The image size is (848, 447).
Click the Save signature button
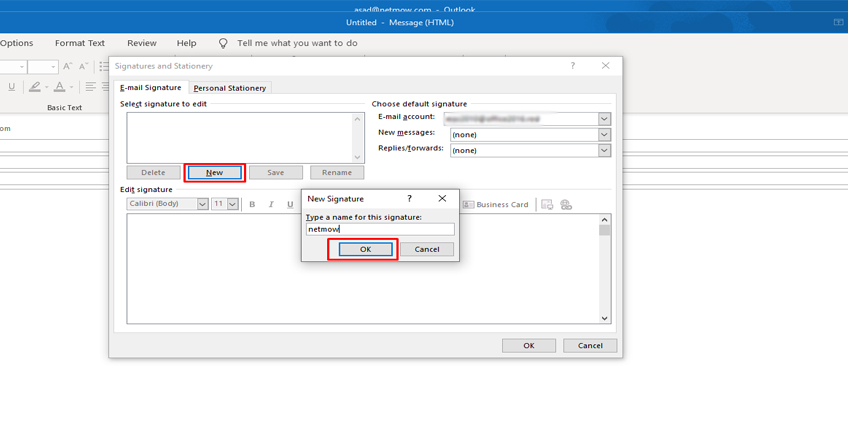coord(276,172)
